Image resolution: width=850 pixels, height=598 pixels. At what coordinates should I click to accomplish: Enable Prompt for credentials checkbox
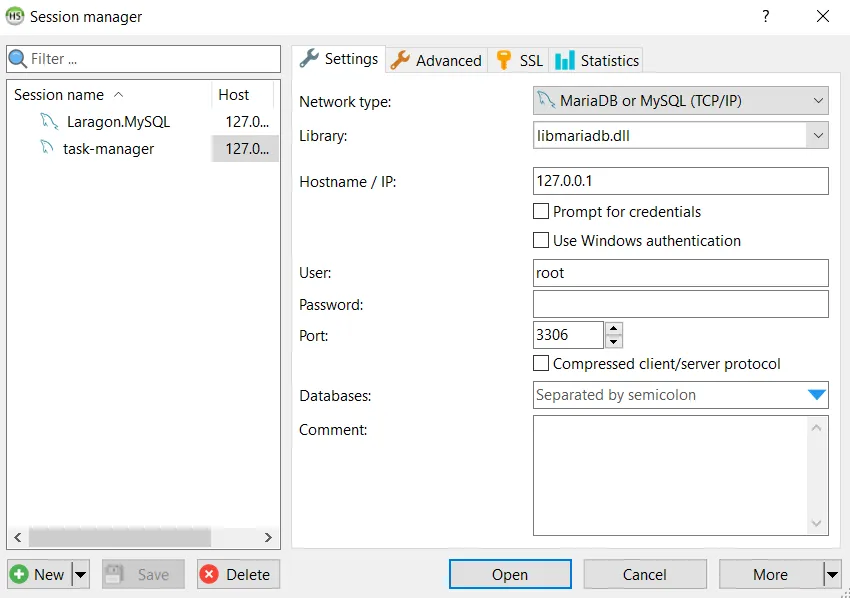pos(540,211)
